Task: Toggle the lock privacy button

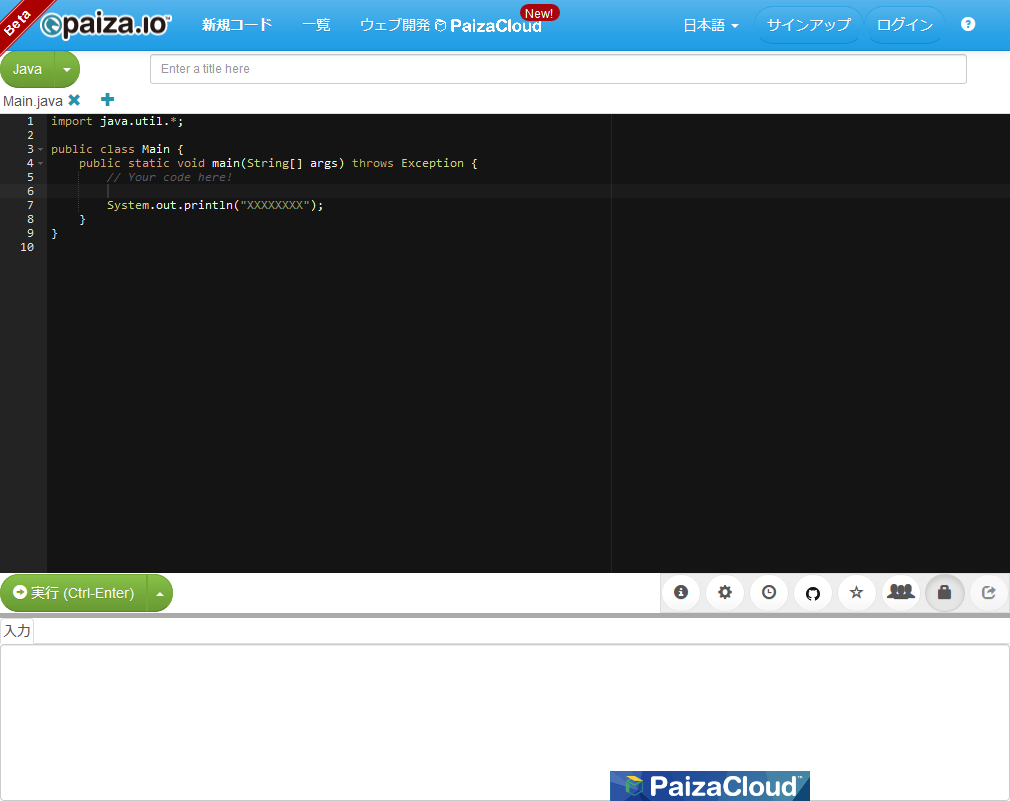Action: pyautogui.click(x=945, y=593)
